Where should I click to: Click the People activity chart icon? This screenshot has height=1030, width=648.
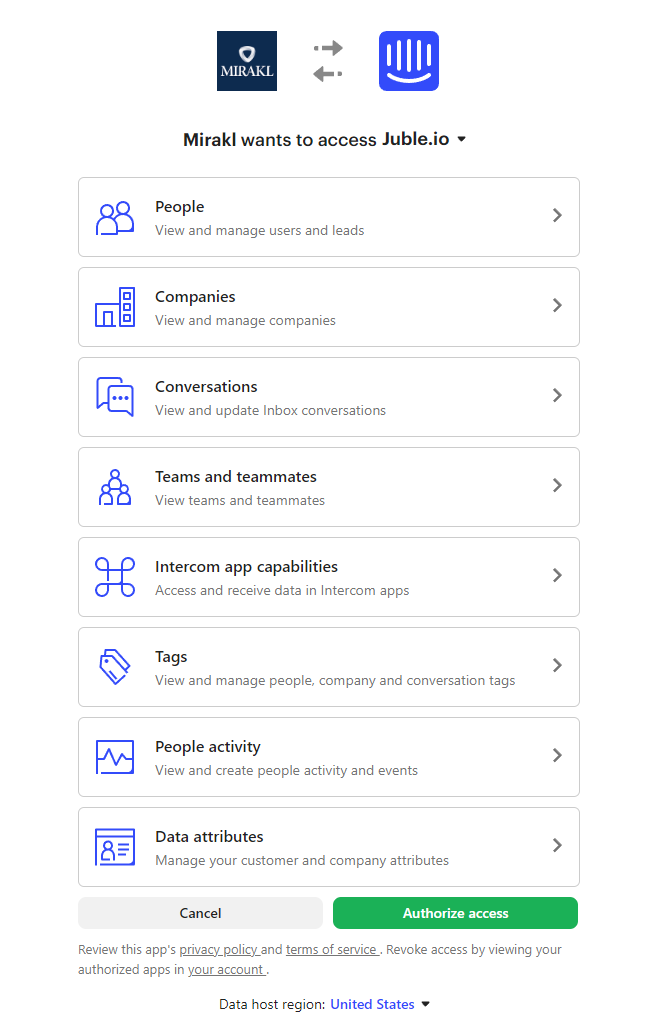(115, 757)
